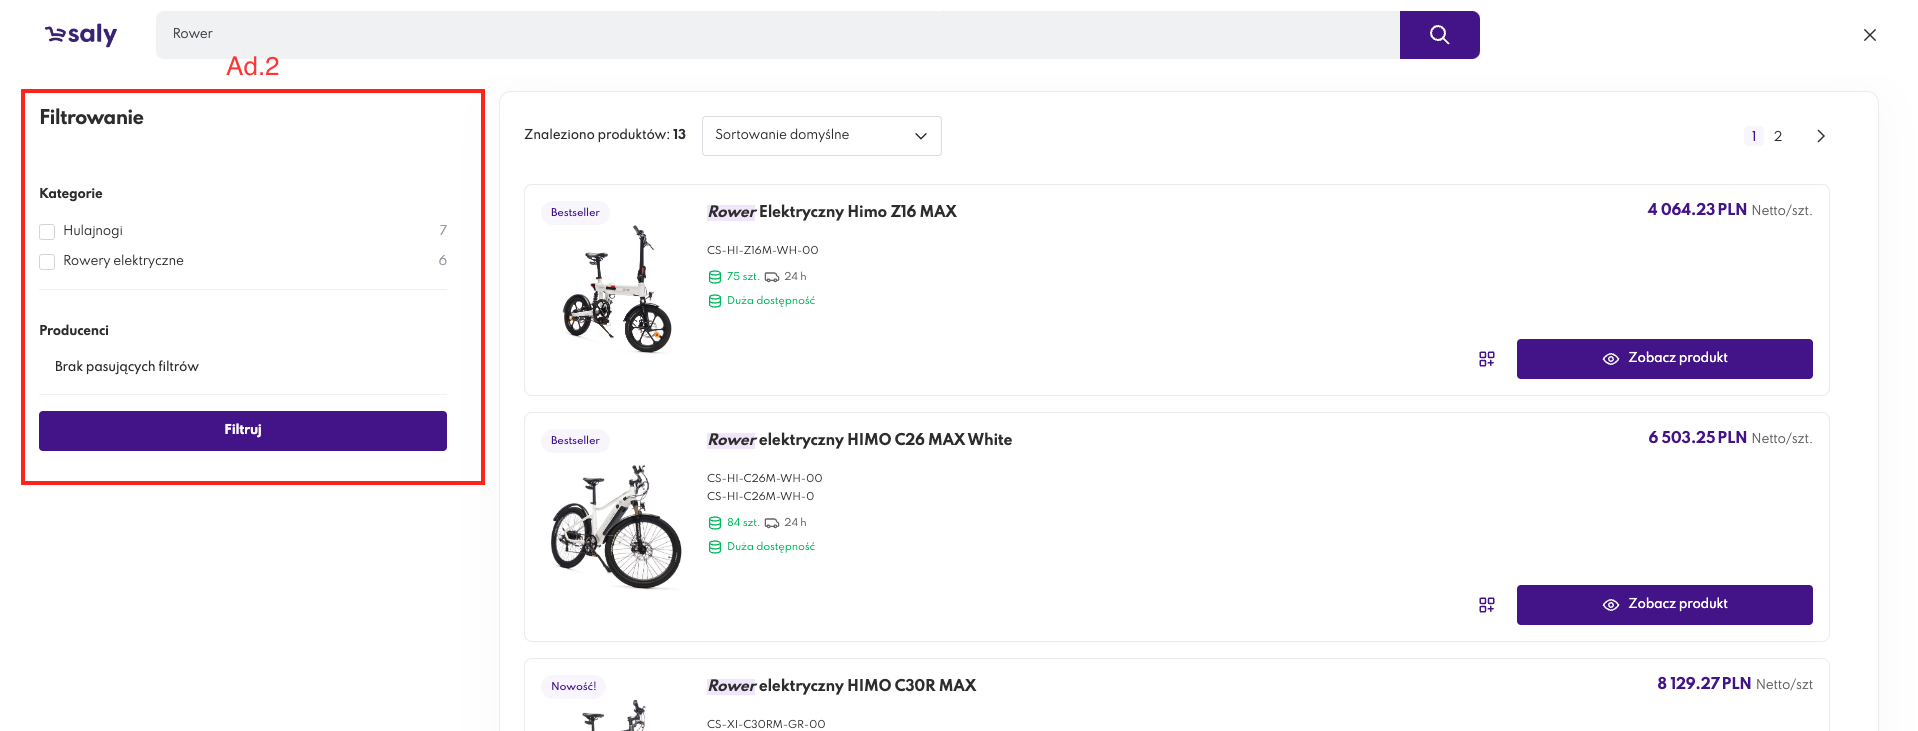This screenshot has width=1918, height=731.
Task: Click the Himo Z16 MAX bike thumbnail
Action: [x=616, y=290]
